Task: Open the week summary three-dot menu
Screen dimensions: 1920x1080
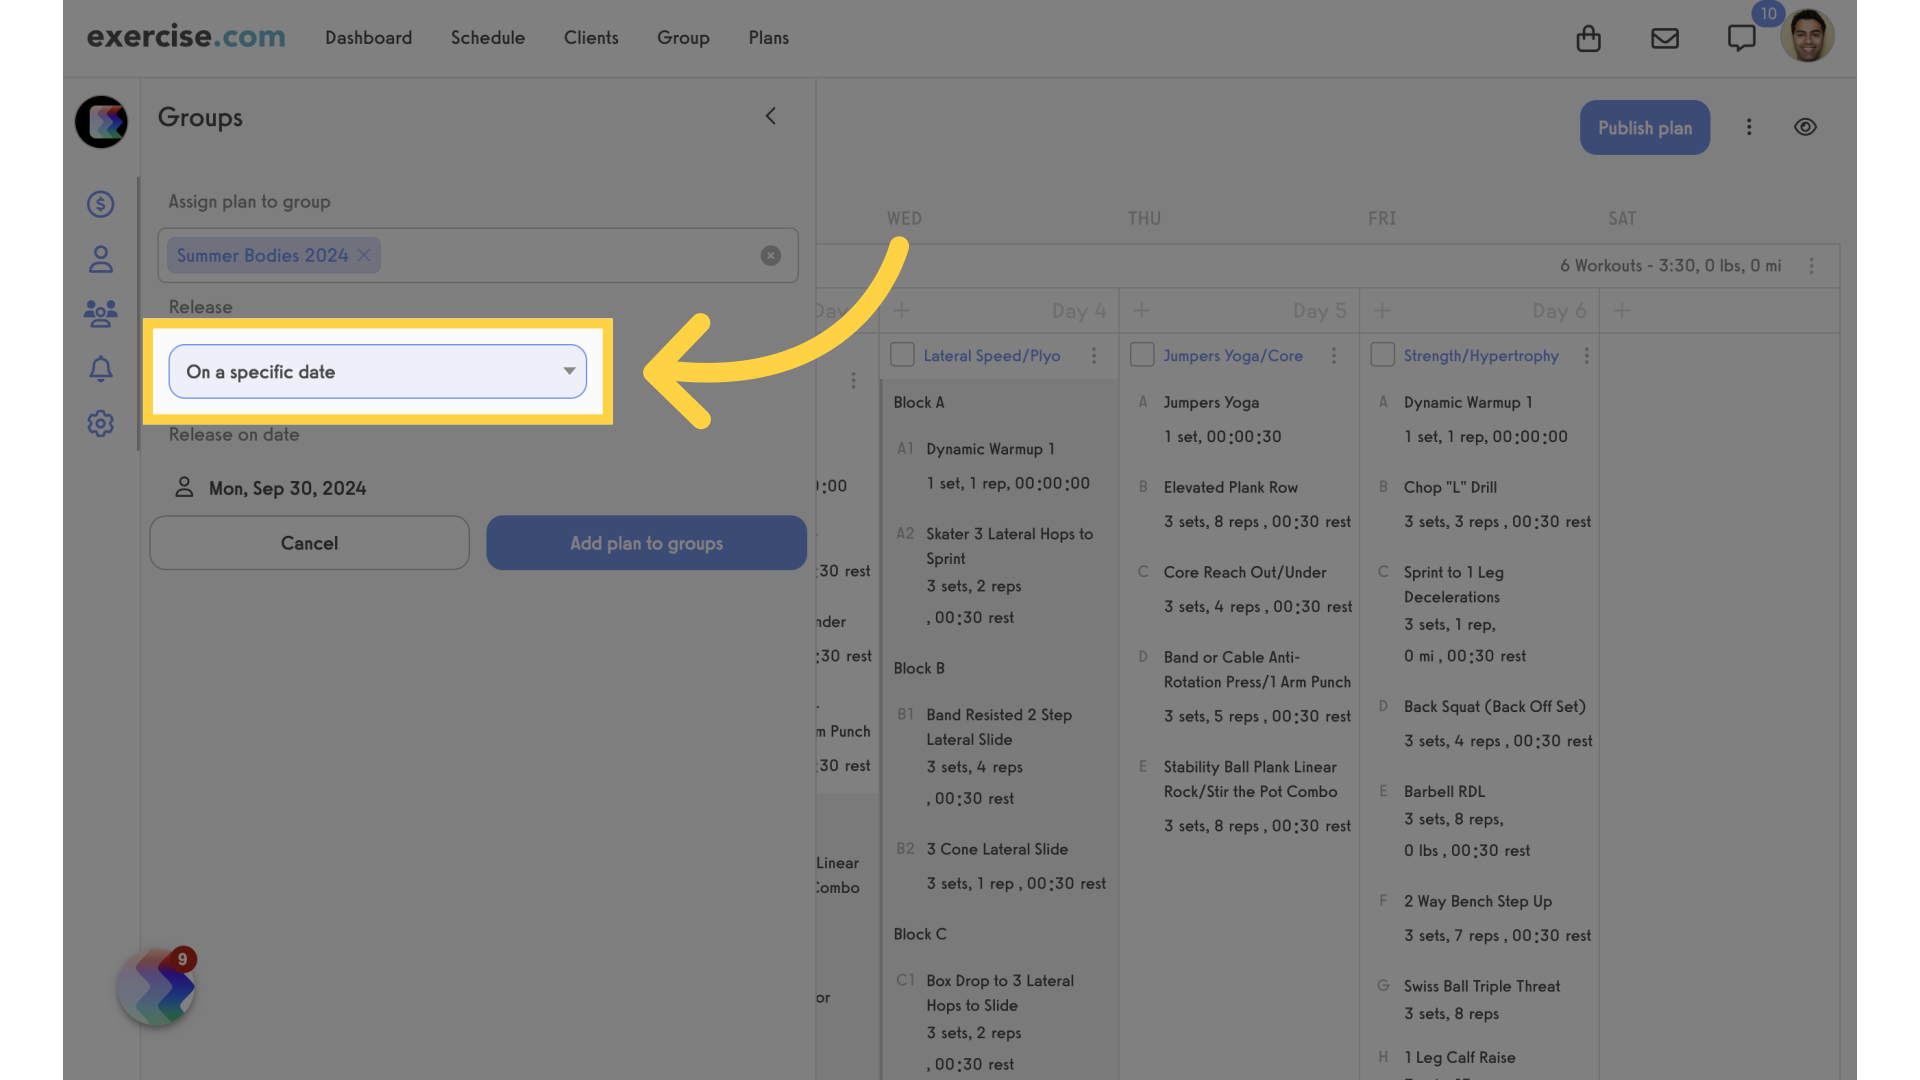Action: click(1811, 266)
